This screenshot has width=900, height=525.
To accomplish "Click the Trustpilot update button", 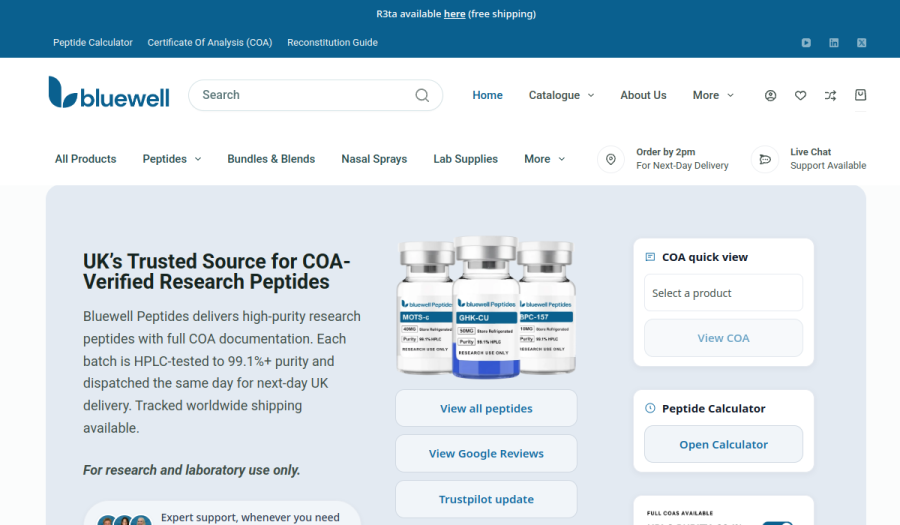I will [486, 499].
